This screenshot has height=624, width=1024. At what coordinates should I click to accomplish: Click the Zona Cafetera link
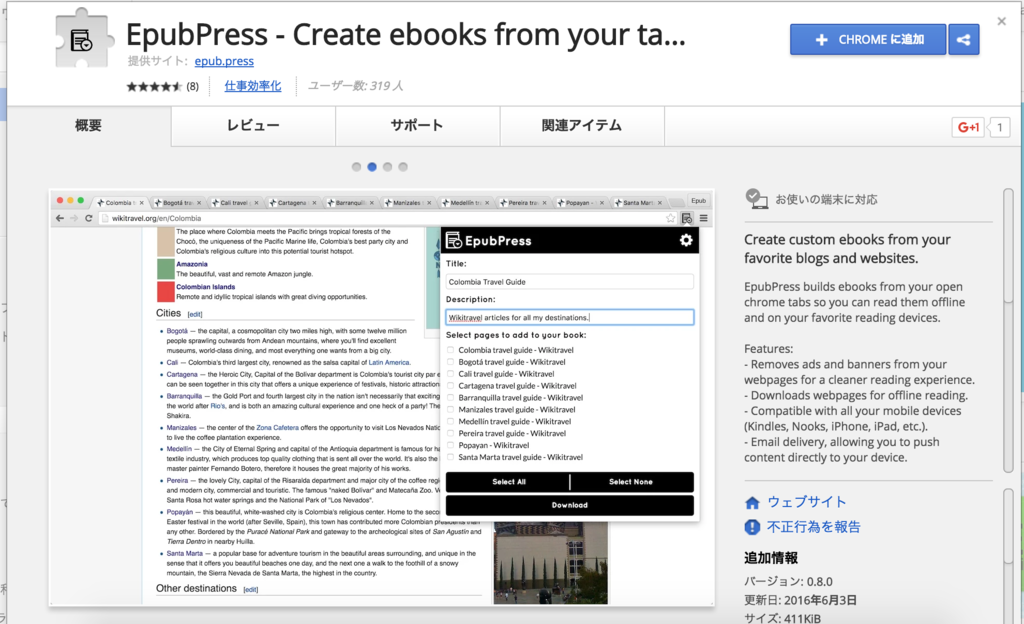(278, 428)
